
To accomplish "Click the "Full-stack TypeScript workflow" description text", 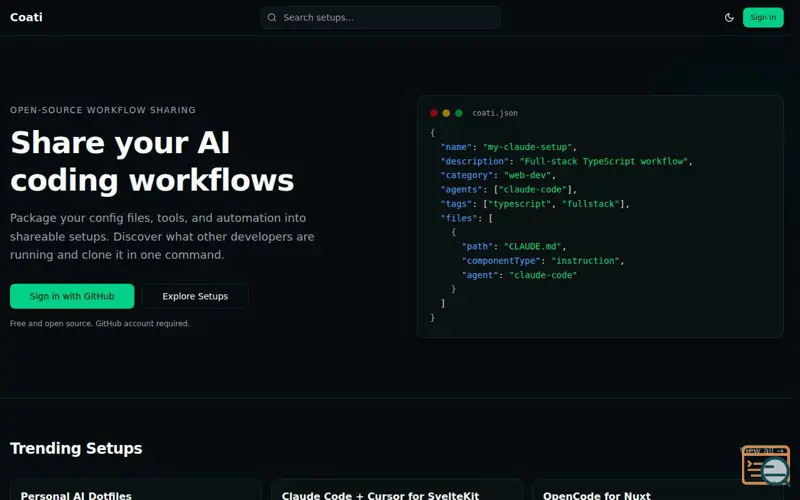I will [x=604, y=161].
